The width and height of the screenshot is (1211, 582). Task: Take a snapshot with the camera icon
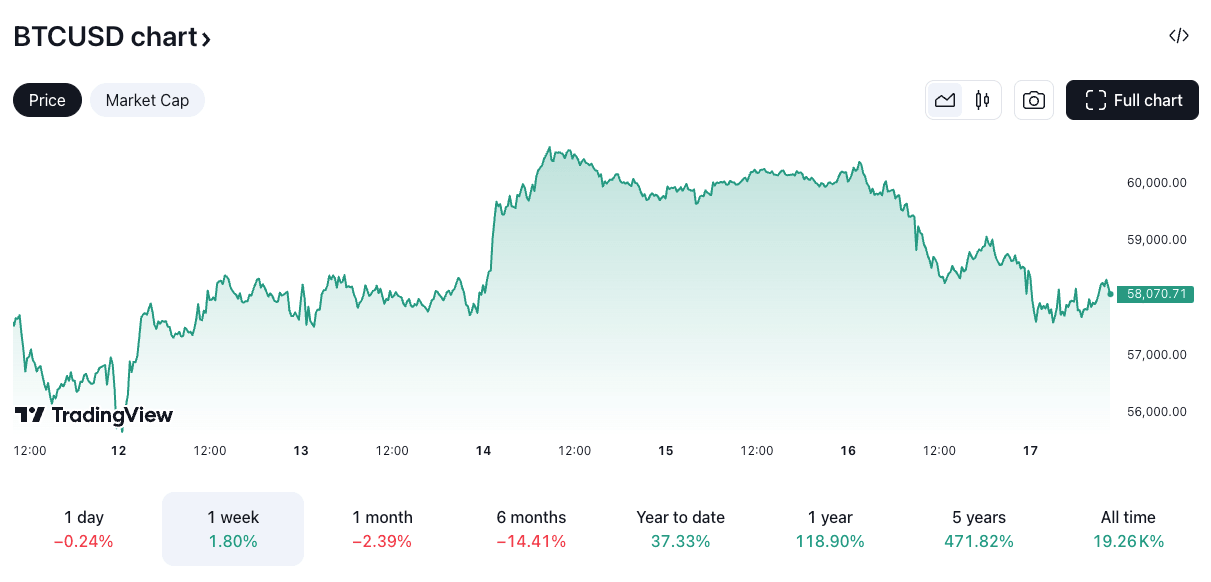click(x=1034, y=100)
